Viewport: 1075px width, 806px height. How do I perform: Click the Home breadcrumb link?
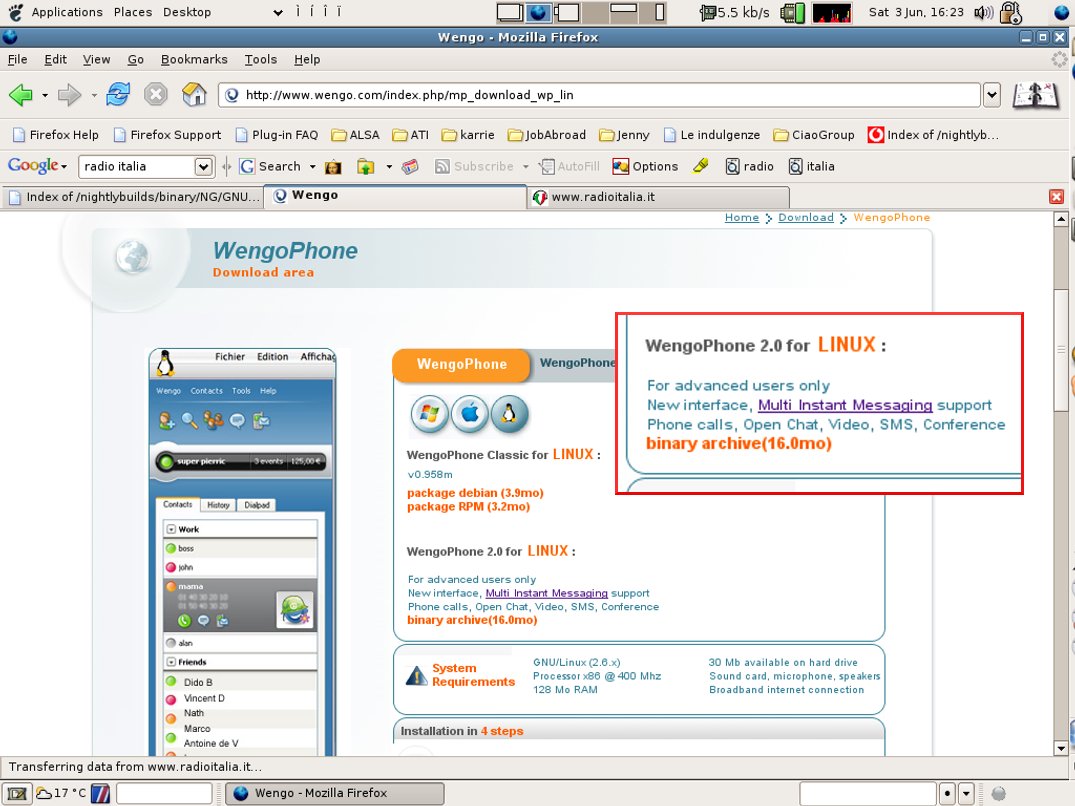point(742,218)
